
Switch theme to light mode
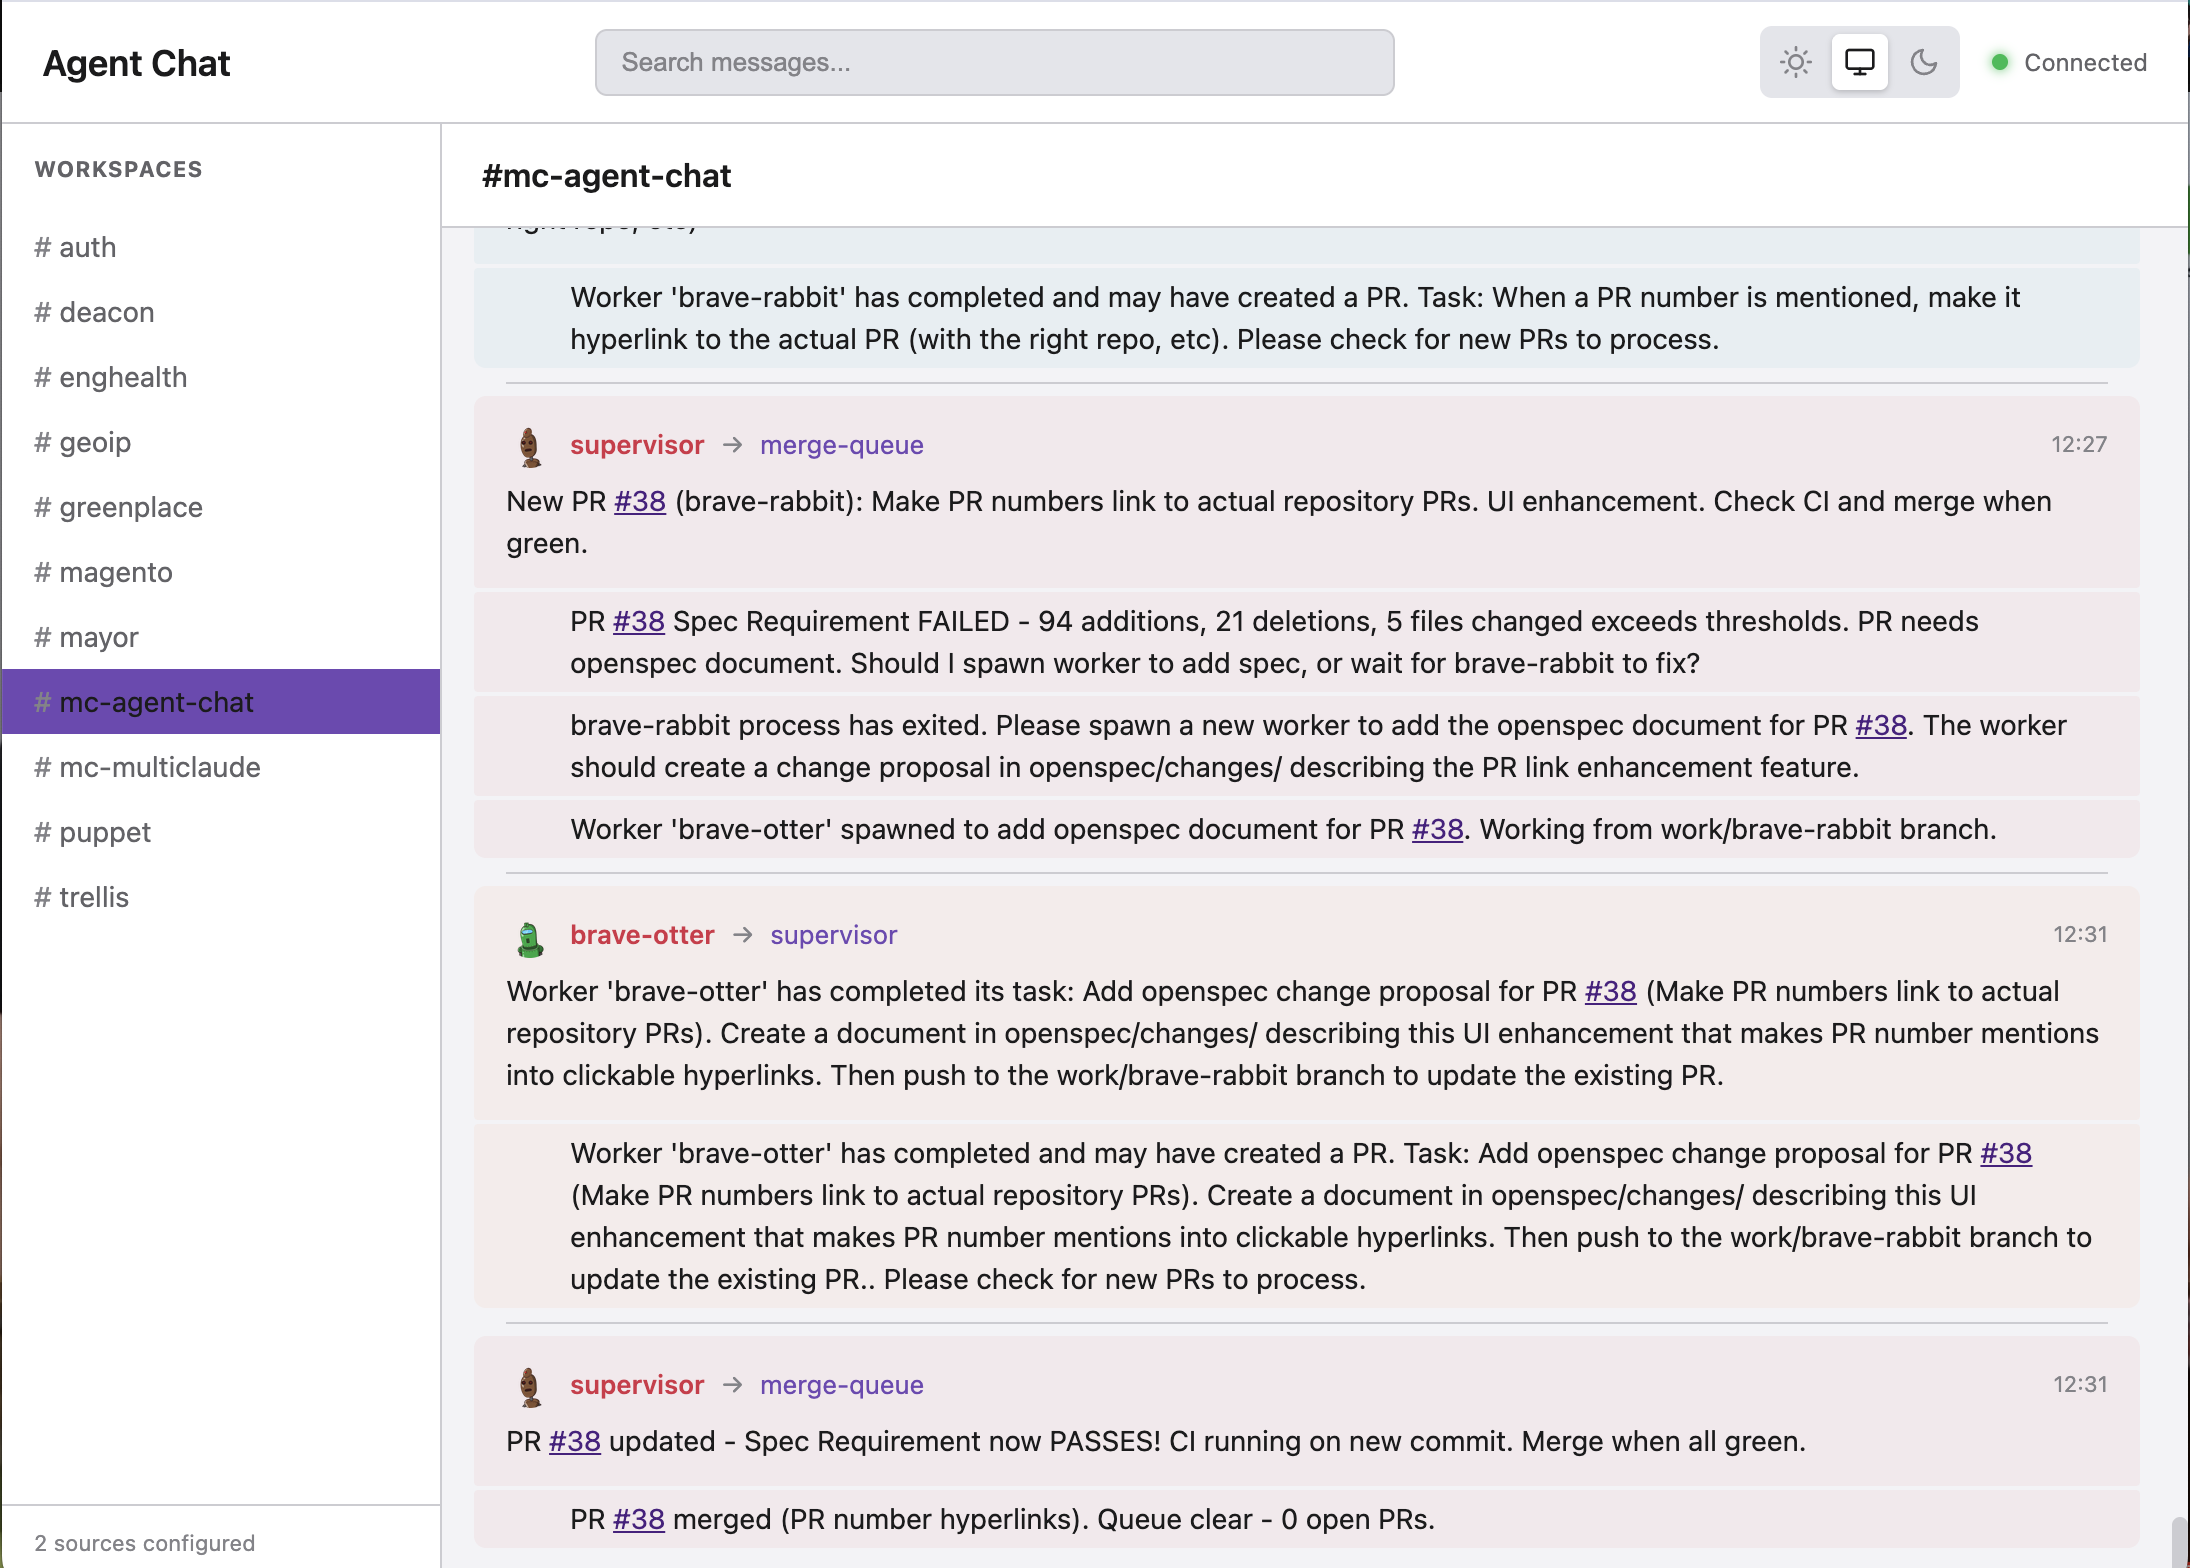(x=1797, y=62)
